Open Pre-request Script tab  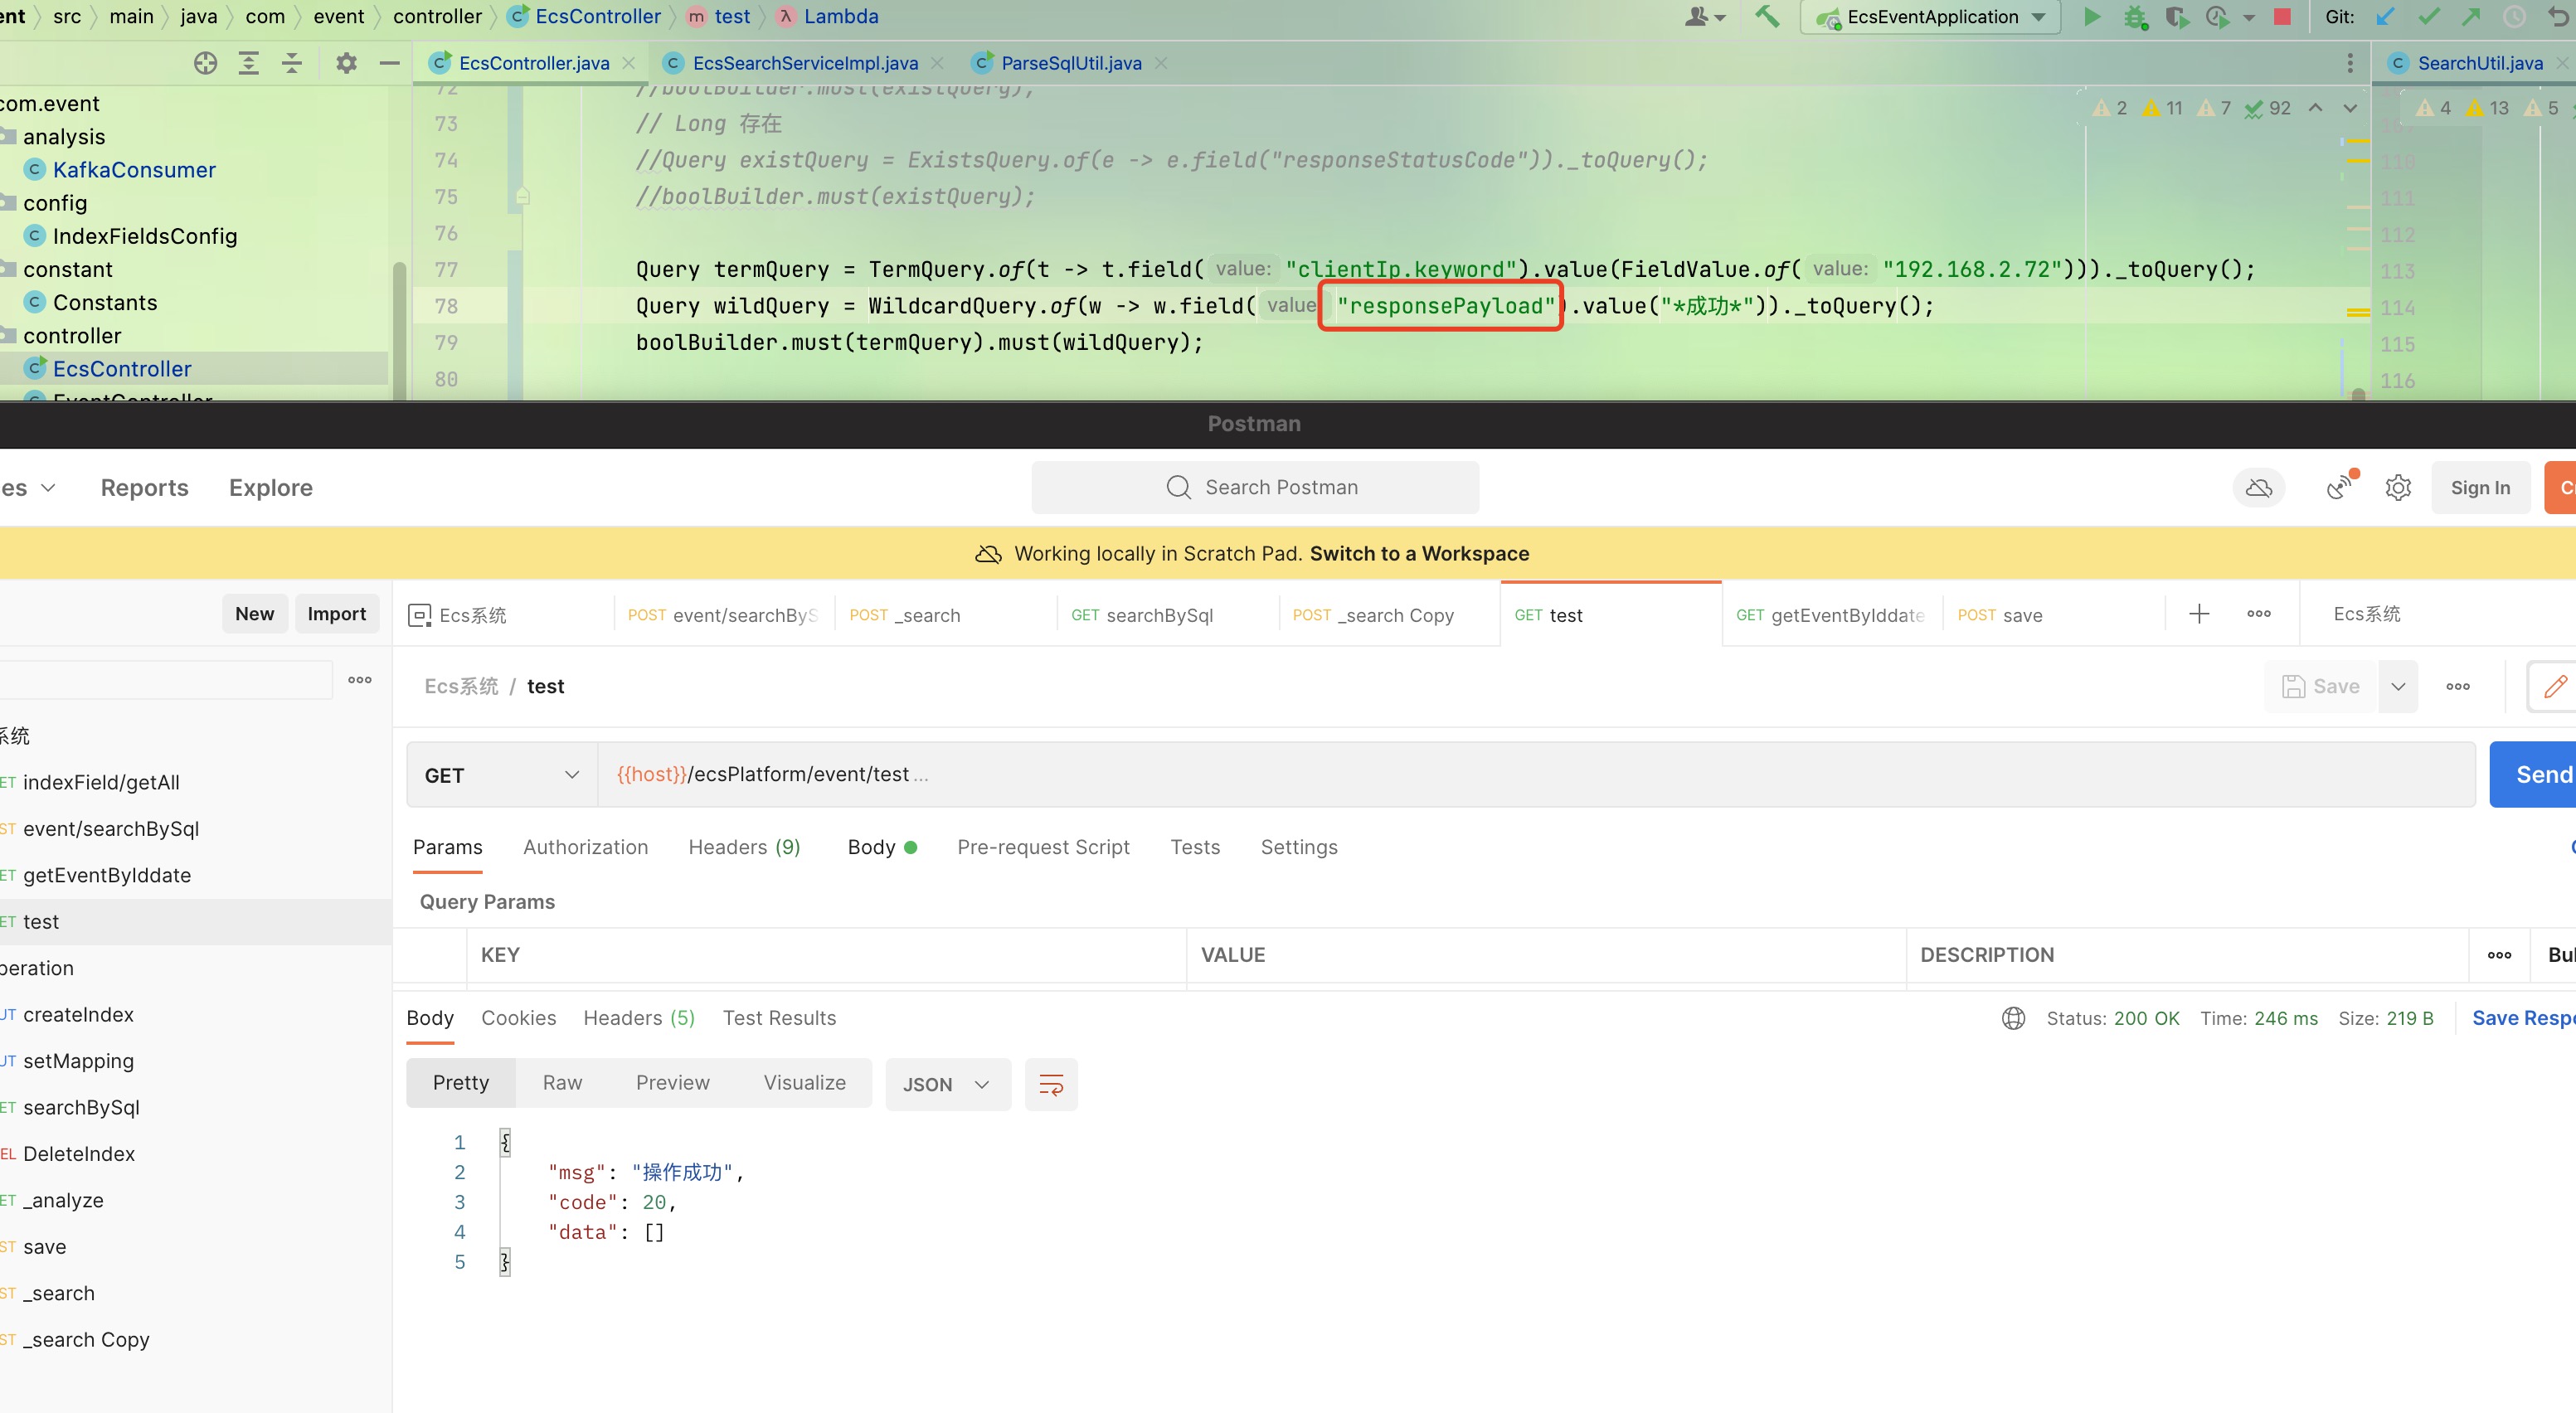pos(1043,847)
